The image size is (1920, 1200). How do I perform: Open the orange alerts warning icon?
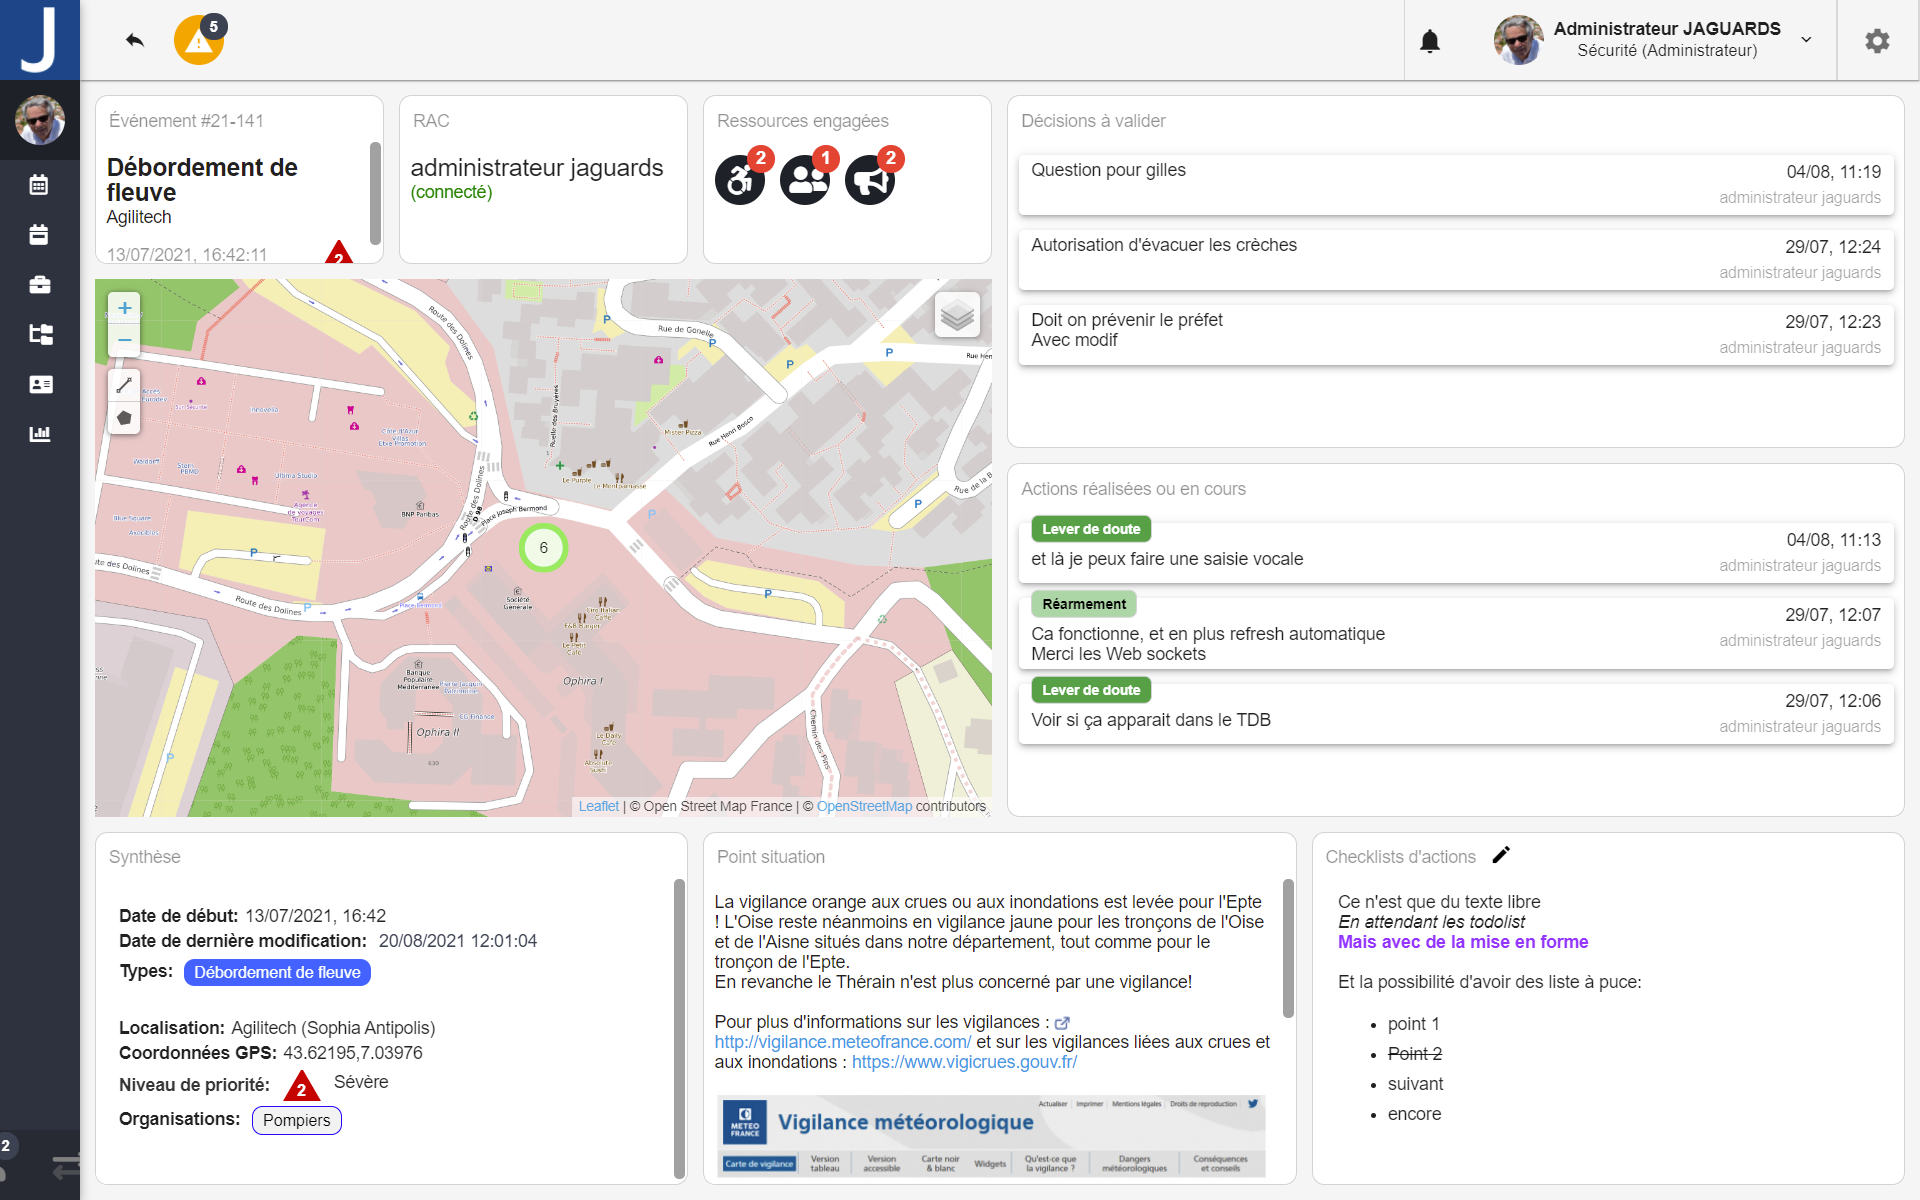[x=199, y=40]
